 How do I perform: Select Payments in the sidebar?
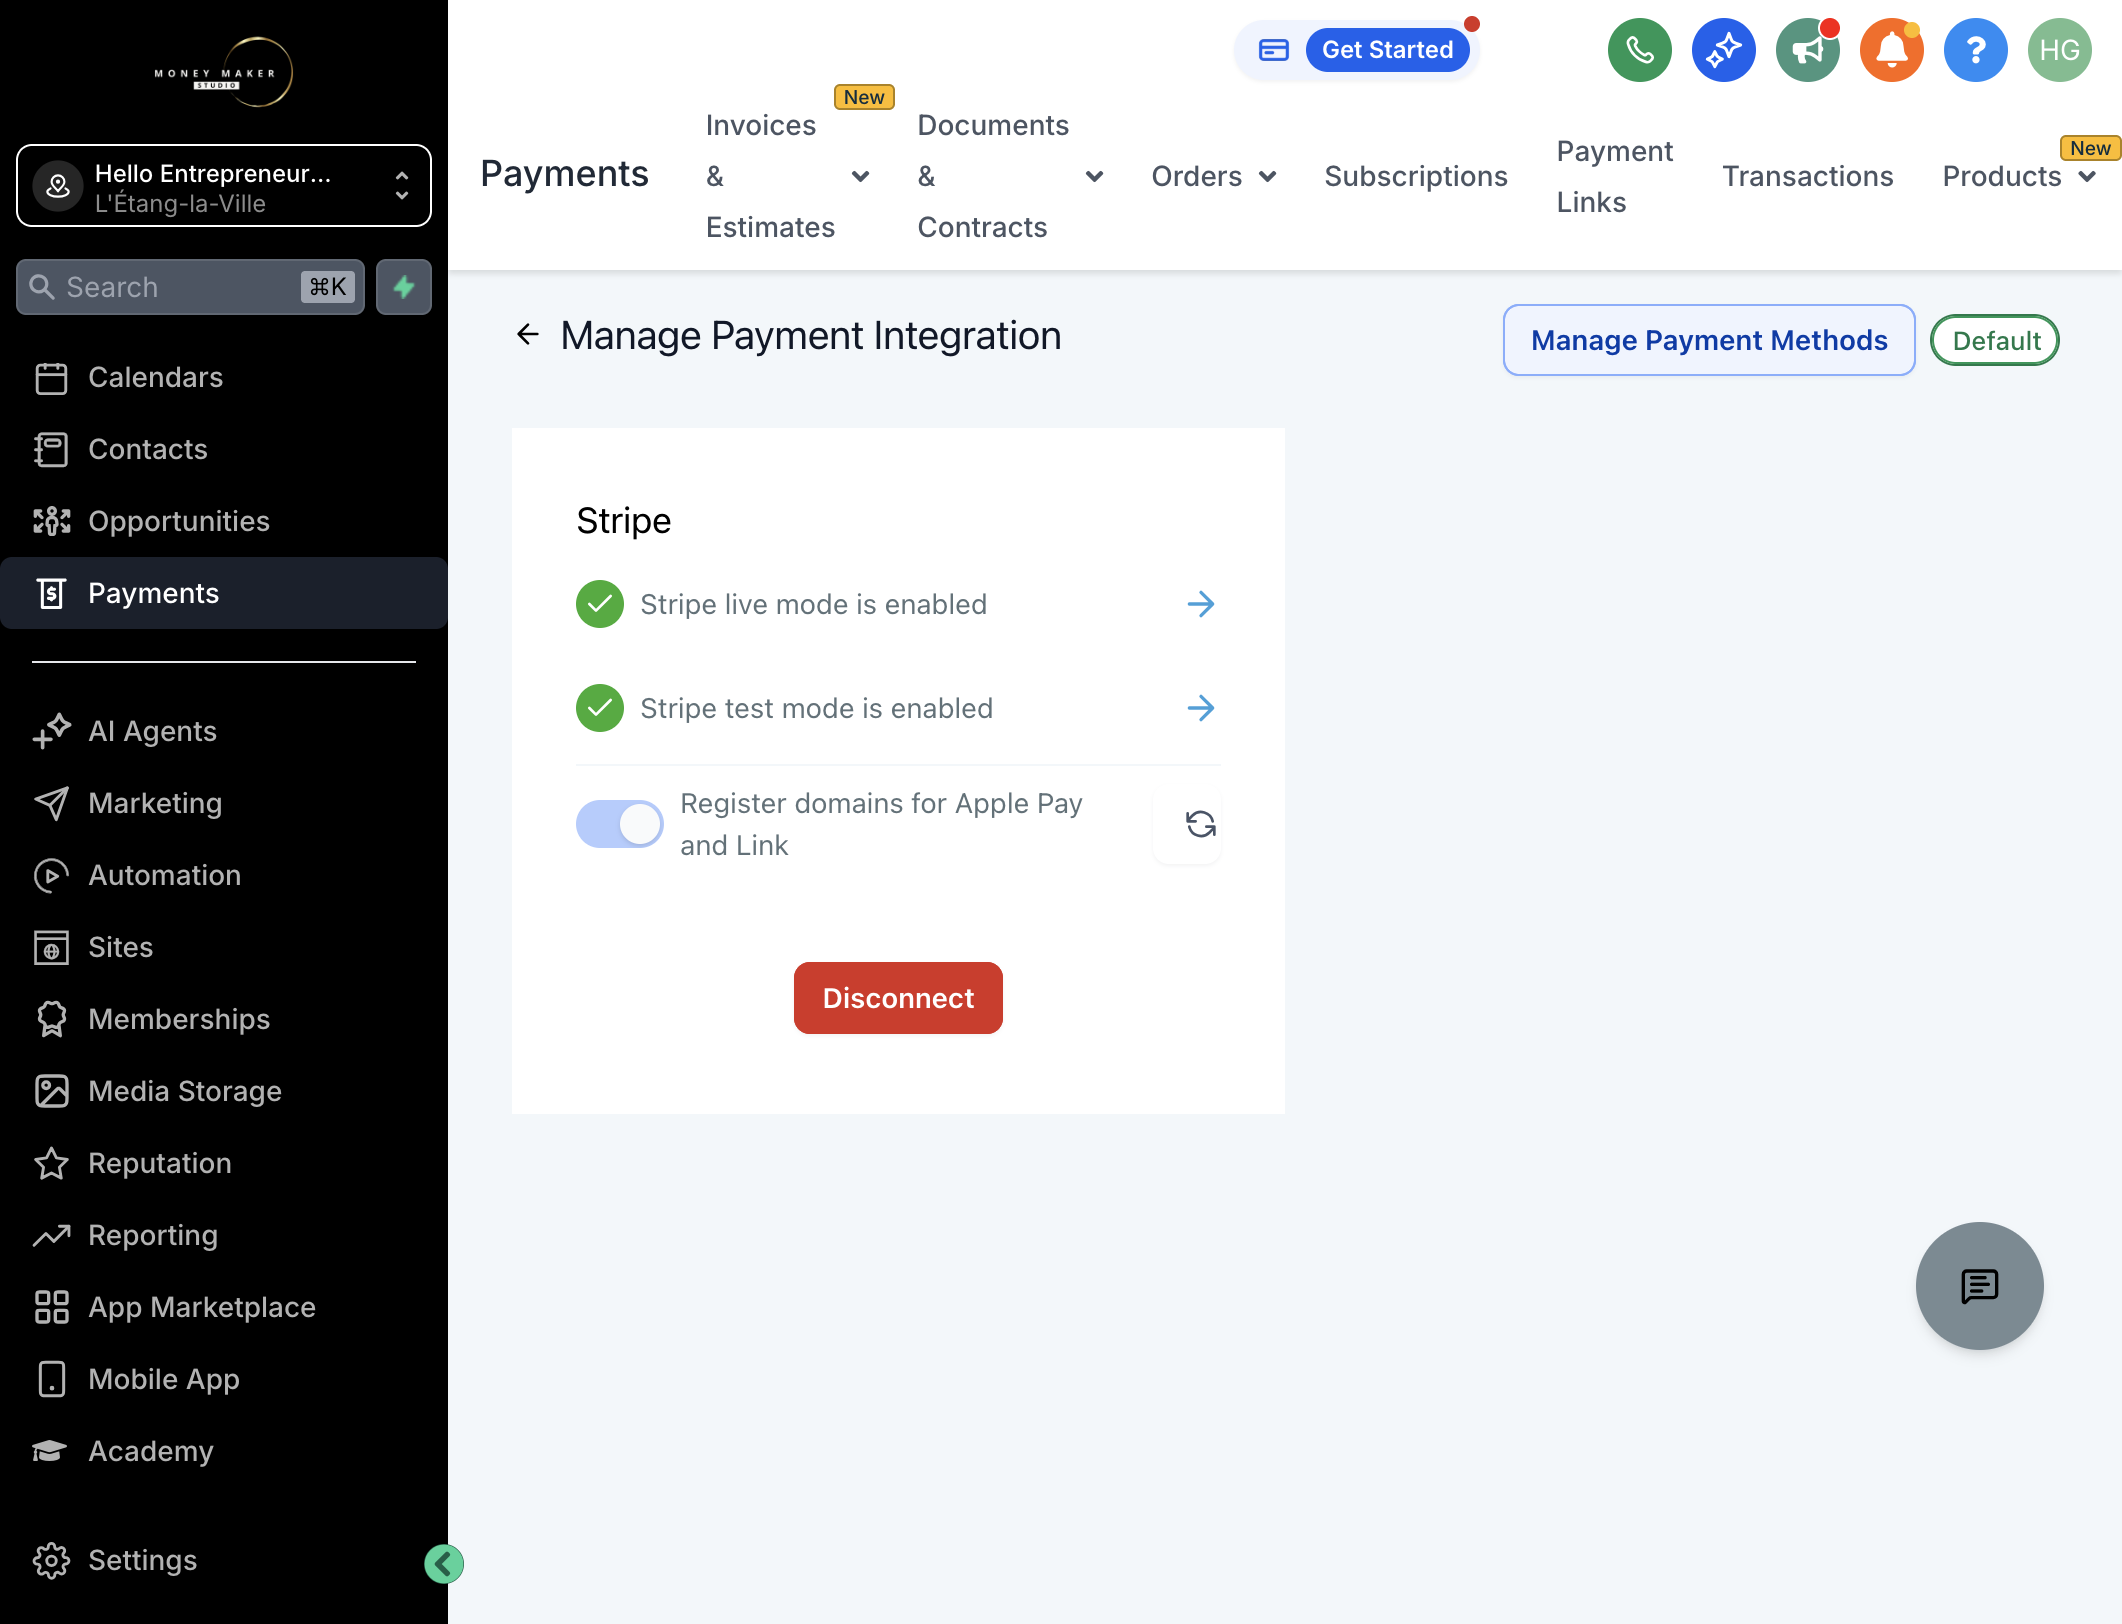224,593
